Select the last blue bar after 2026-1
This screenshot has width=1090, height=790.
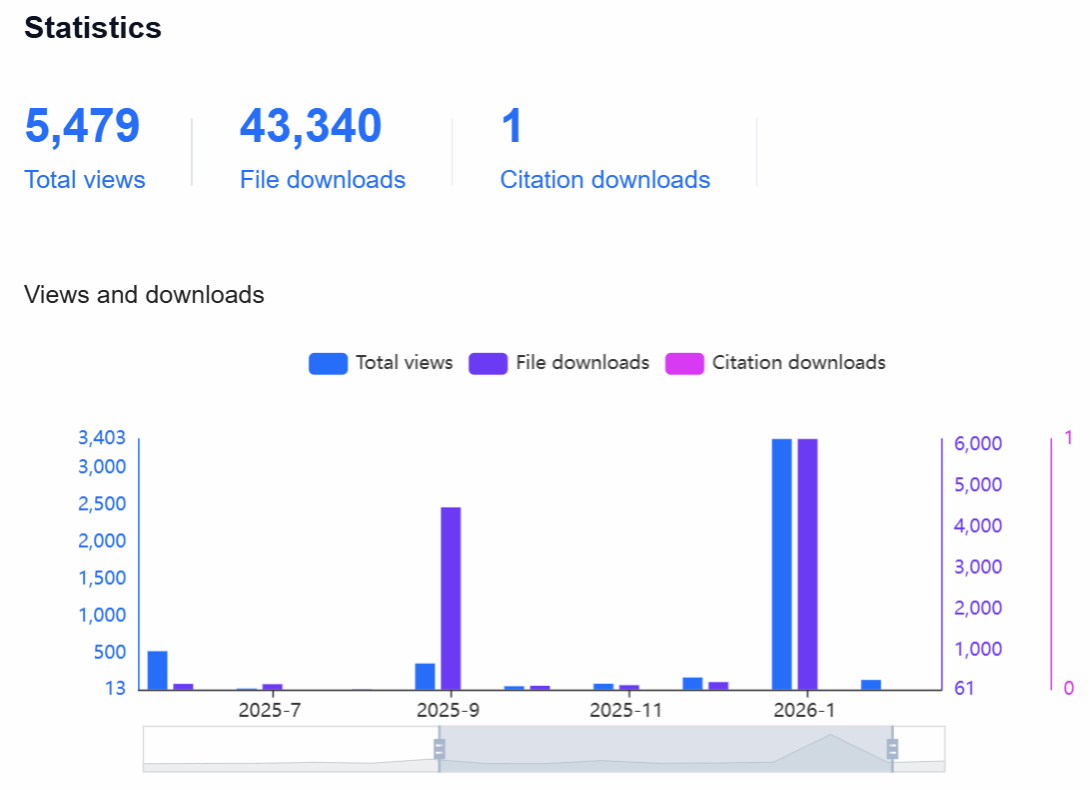pyautogui.click(x=871, y=685)
